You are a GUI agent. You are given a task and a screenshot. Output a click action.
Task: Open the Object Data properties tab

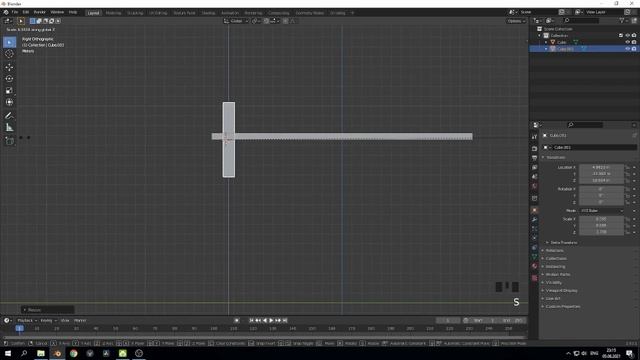coord(534,257)
